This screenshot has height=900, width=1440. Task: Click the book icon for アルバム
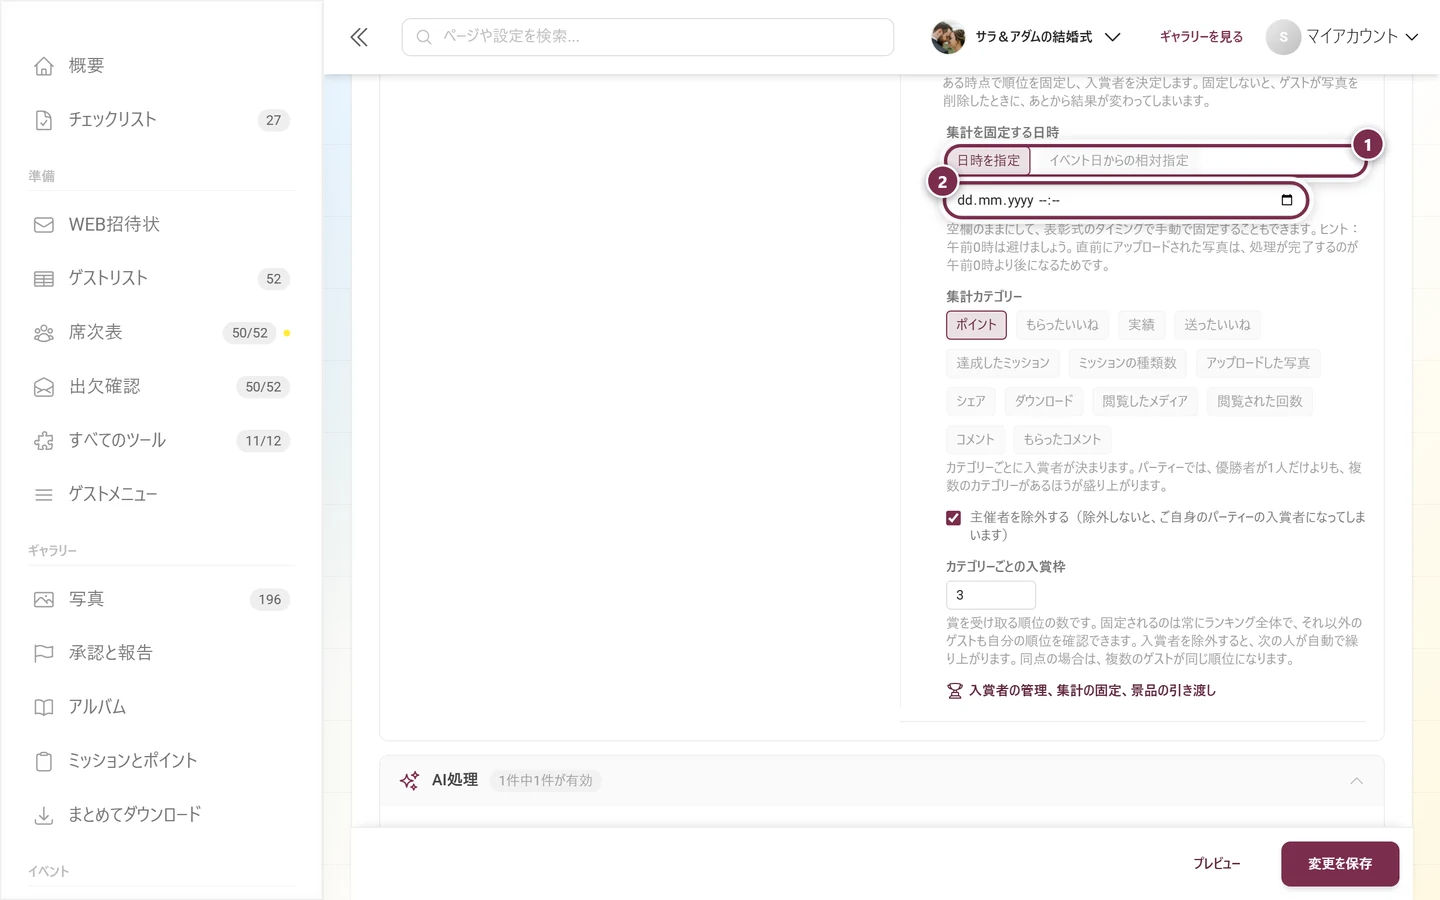(x=44, y=708)
